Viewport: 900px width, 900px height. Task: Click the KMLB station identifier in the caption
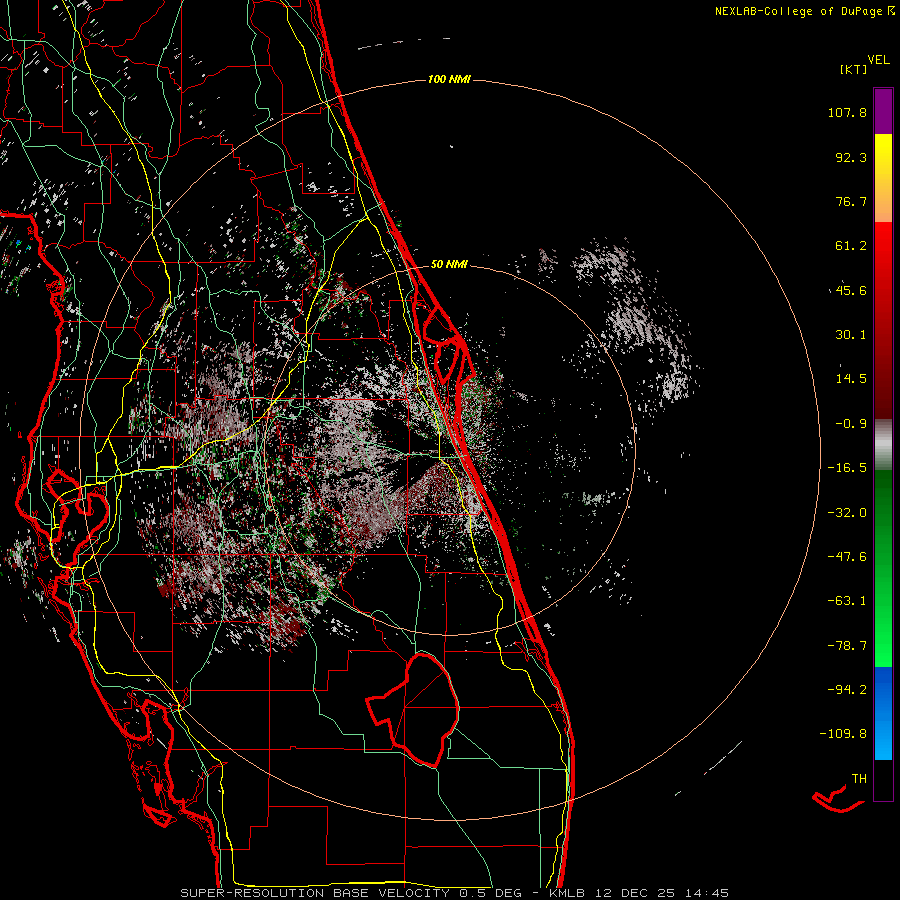[565, 893]
